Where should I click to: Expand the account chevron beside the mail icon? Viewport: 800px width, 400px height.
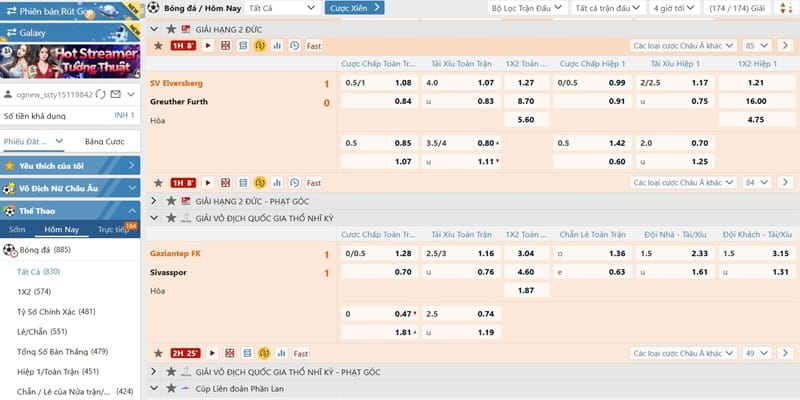pyautogui.click(x=131, y=94)
